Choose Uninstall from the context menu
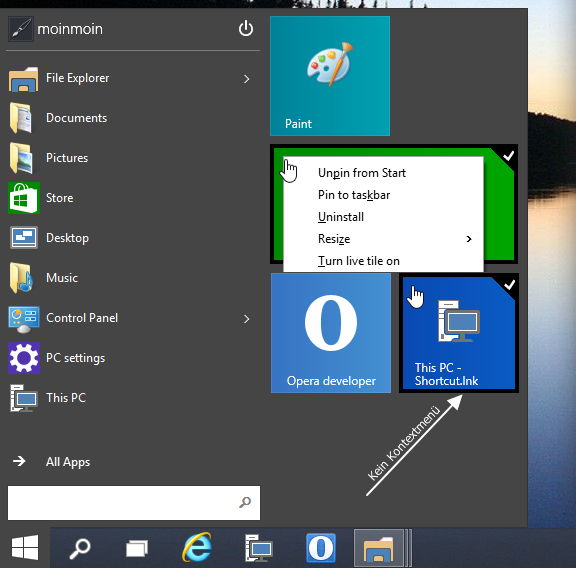 pyautogui.click(x=341, y=217)
